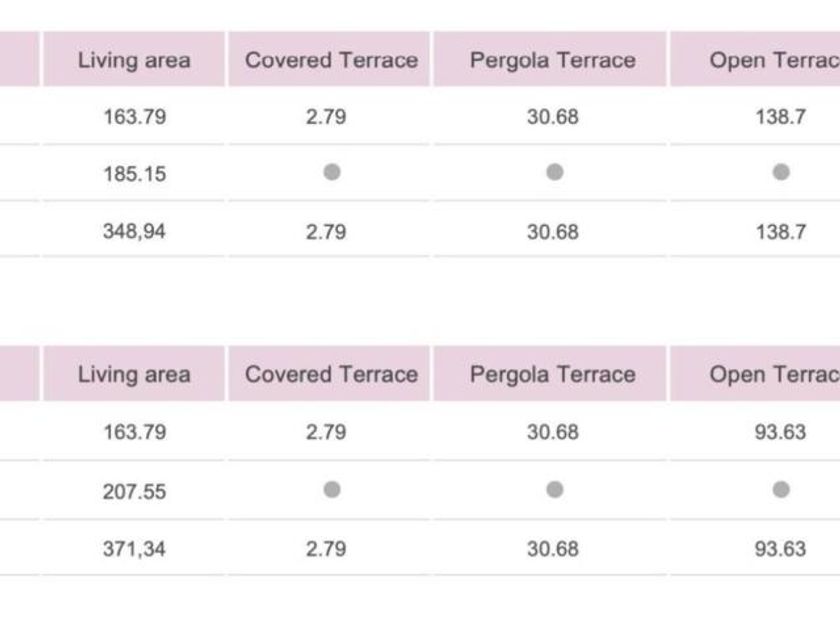840x630 pixels.
Task: Select the Covered Terrace gray dot in the 207.55 row
Action: click(332, 489)
